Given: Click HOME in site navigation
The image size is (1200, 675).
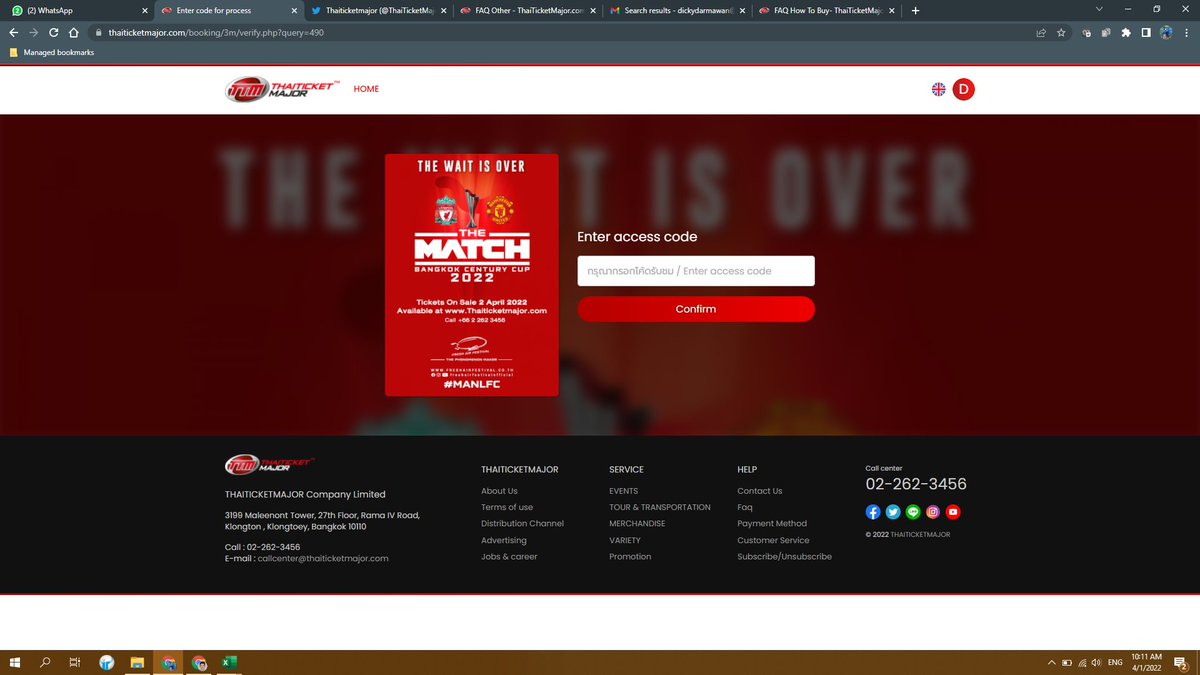Looking at the screenshot, I should pos(366,89).
